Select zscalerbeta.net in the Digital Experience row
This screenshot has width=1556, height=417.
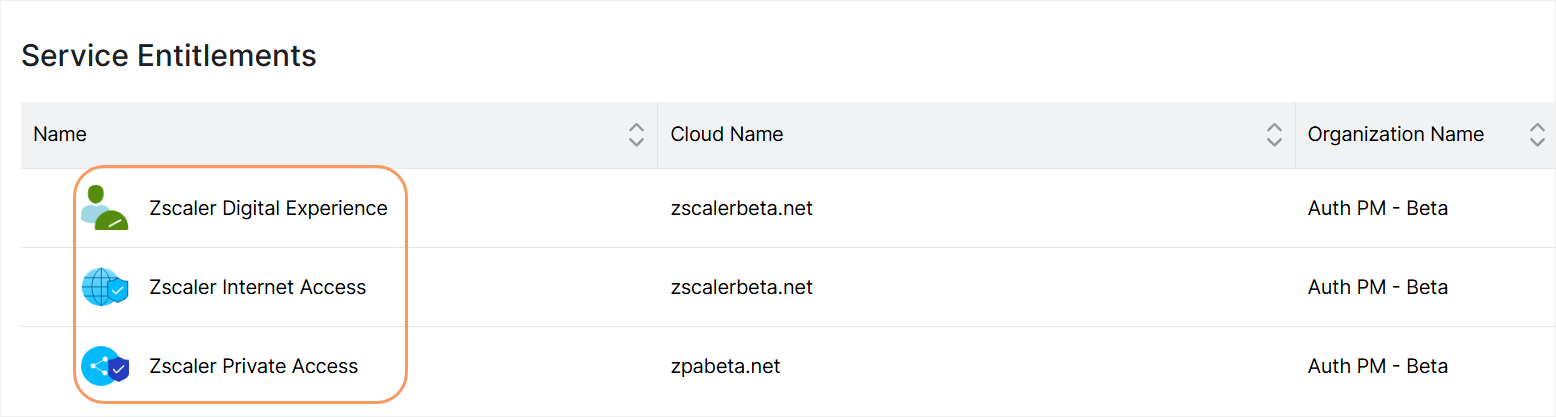click(x=742, y=208)
